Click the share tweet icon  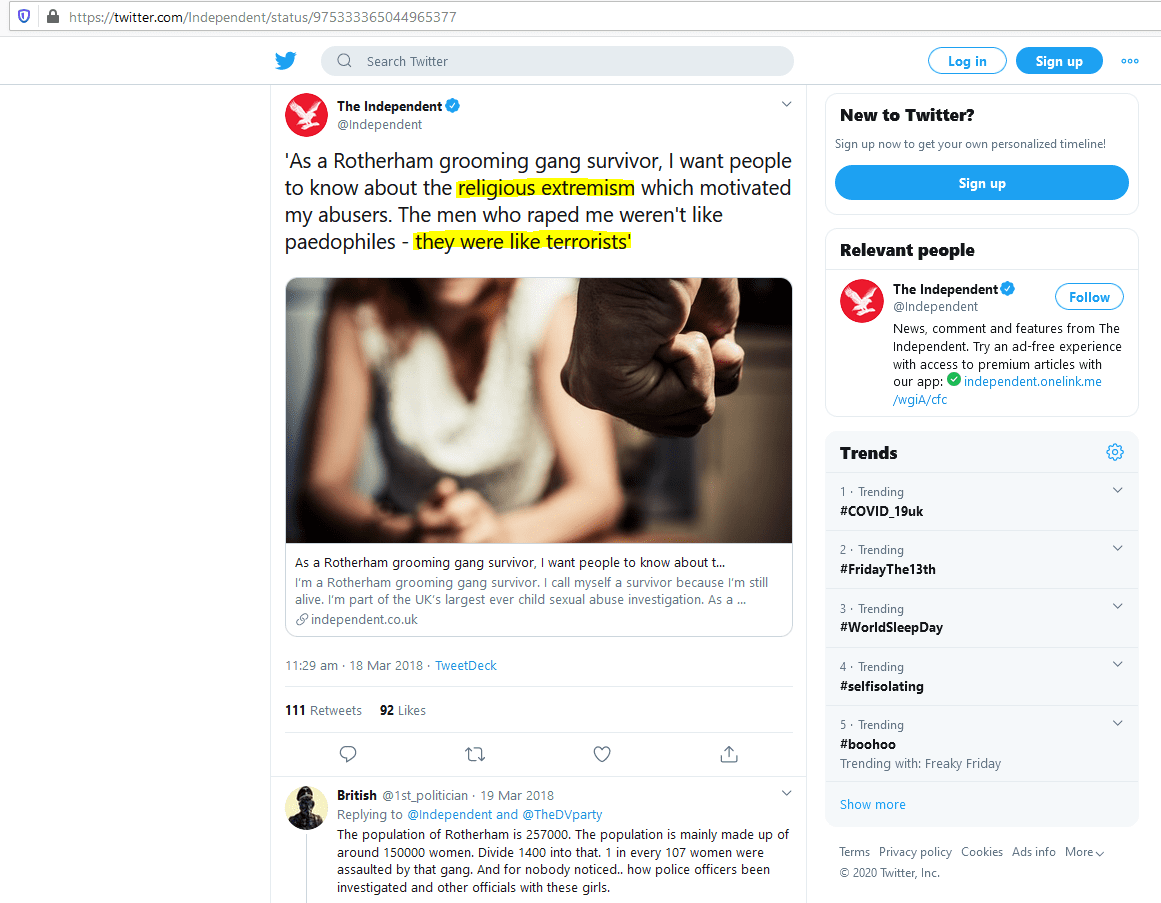point(729,754)
